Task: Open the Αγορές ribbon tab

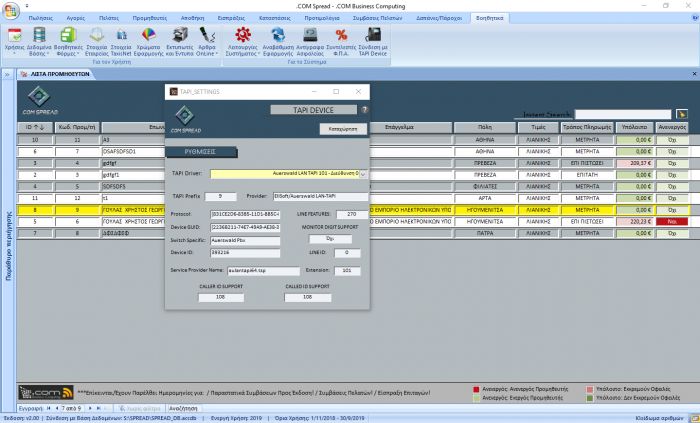Action: point(75,18)
